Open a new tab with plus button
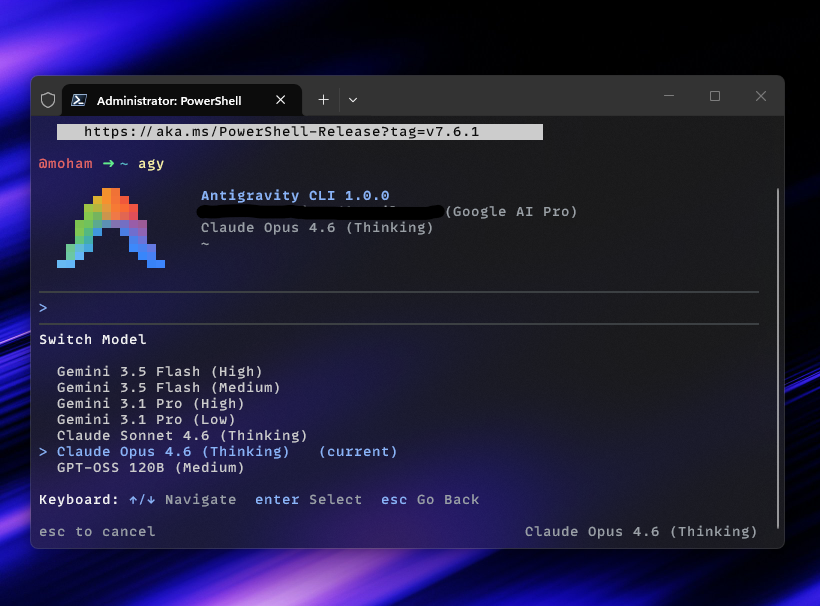The width and height of the screenshot is (820, 606). [x=324, y=100]
